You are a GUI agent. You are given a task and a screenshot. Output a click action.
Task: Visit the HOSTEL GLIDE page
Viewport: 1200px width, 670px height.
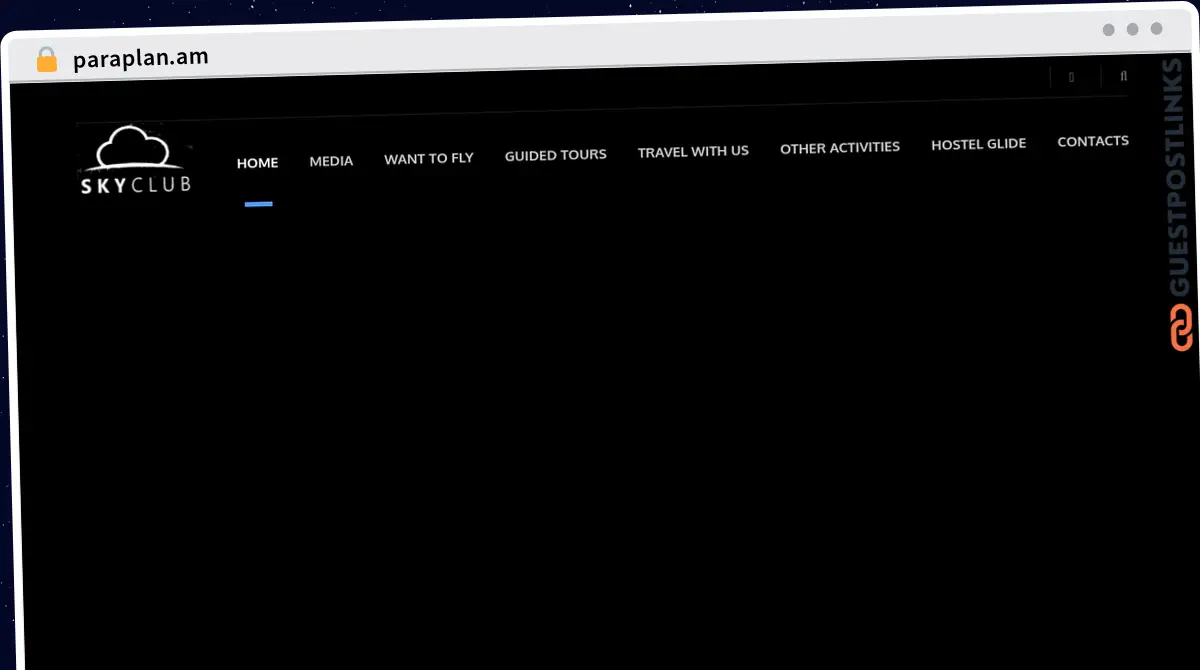pos(979,144)
